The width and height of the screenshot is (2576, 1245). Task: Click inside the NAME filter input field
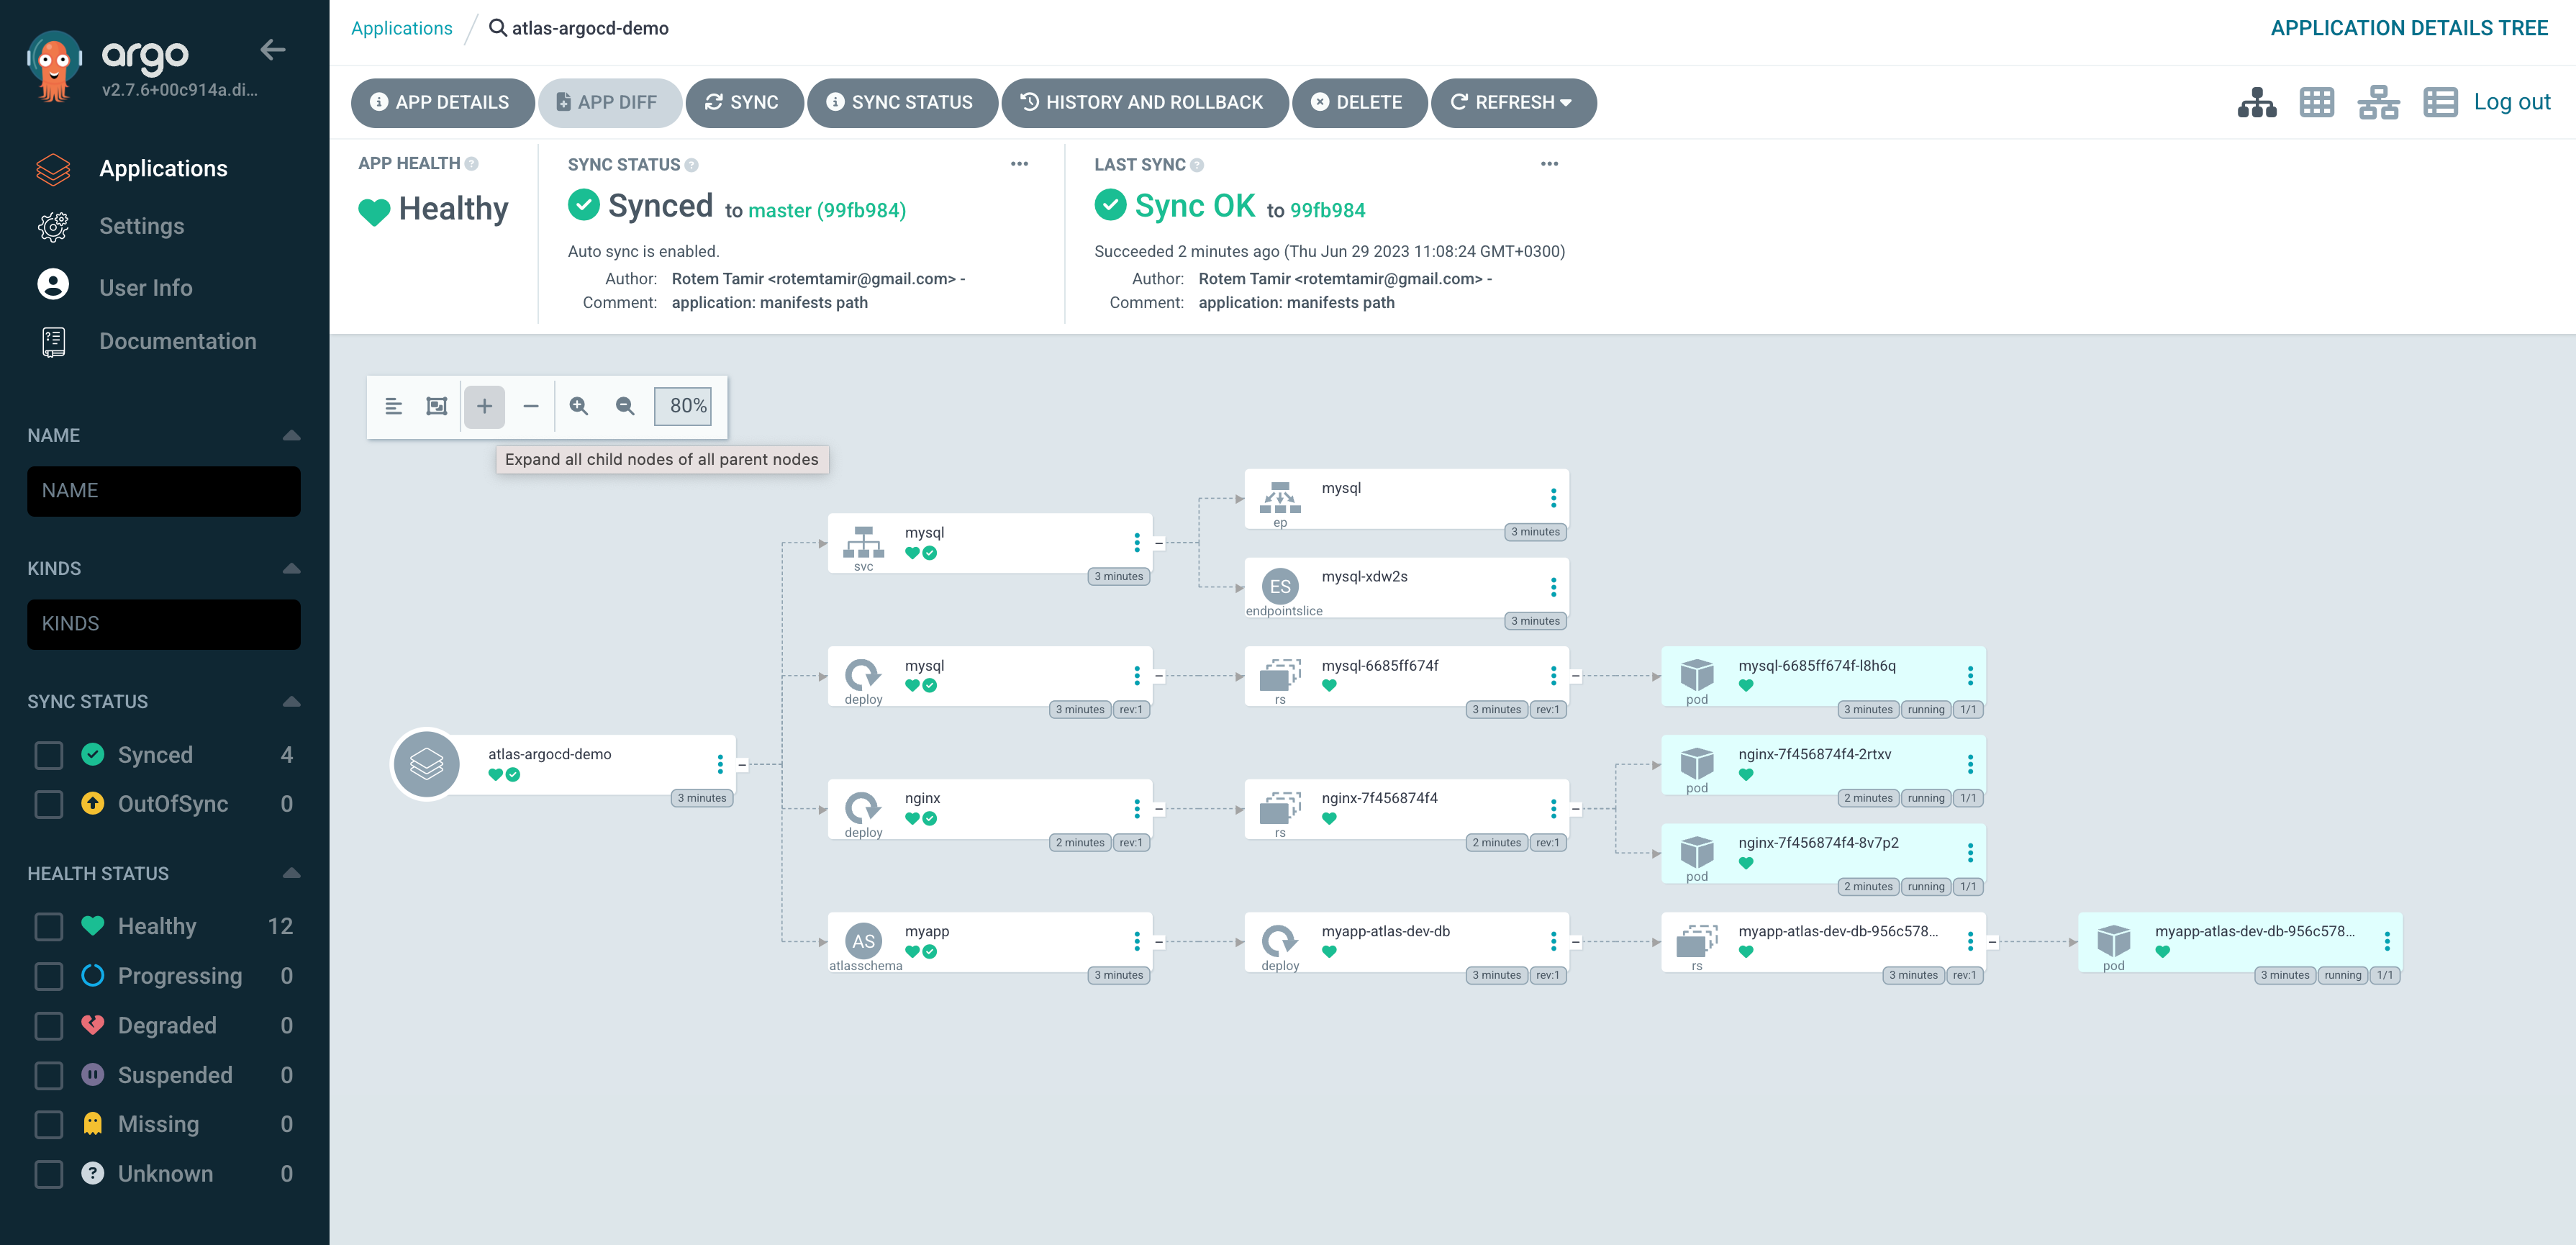(x=163, y=491)
